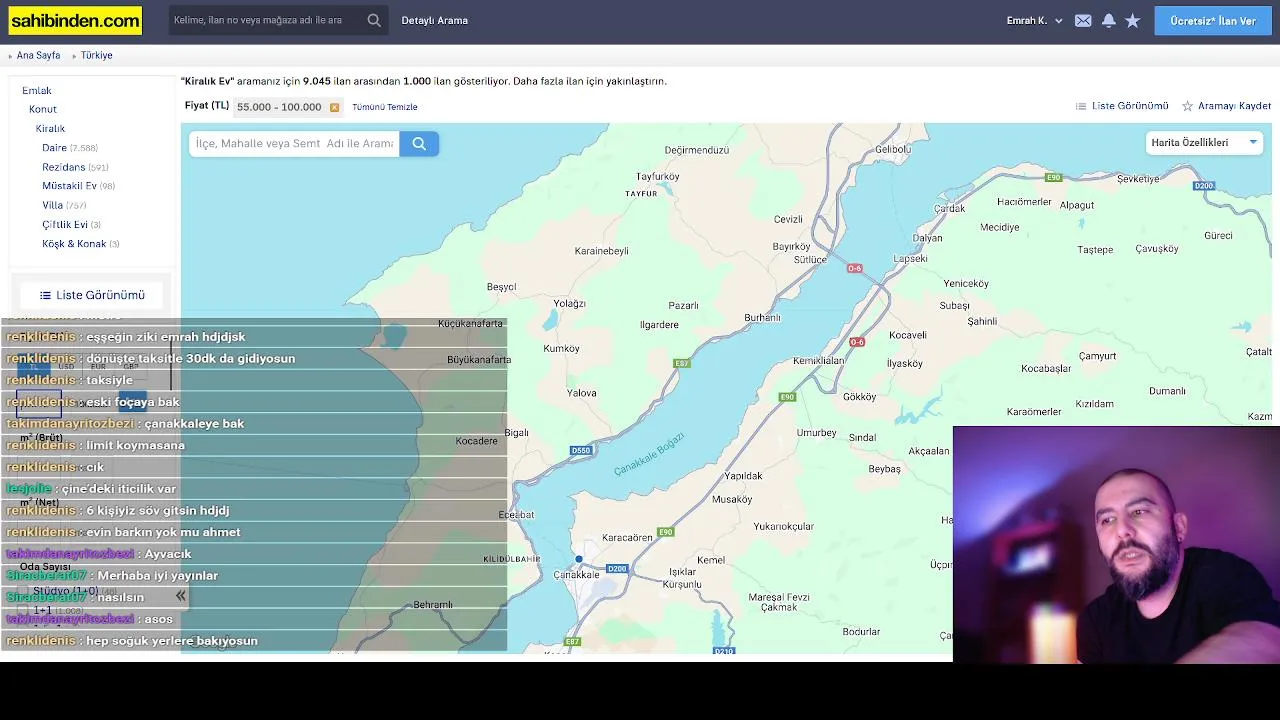Open the messages envelope icon

click(1083, 20)
